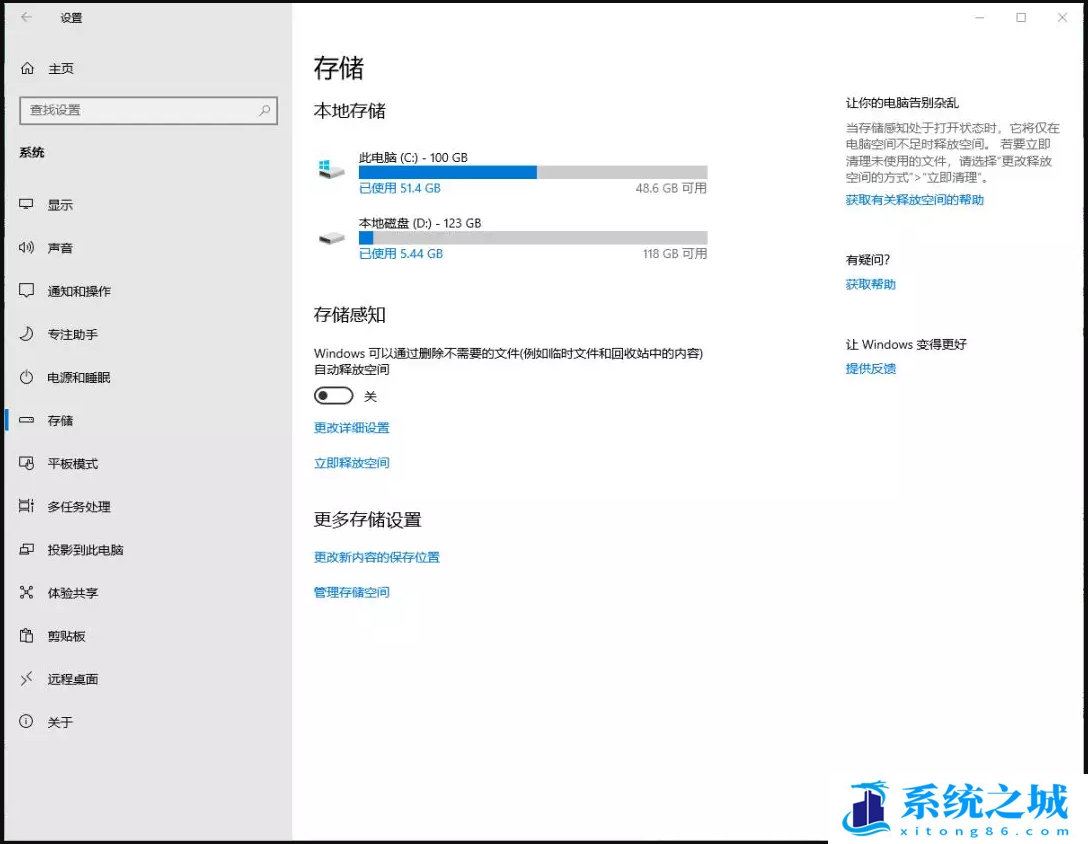Click inside the 查找设置 search box
Screen dimensions: 1088x844
[148, 111]
